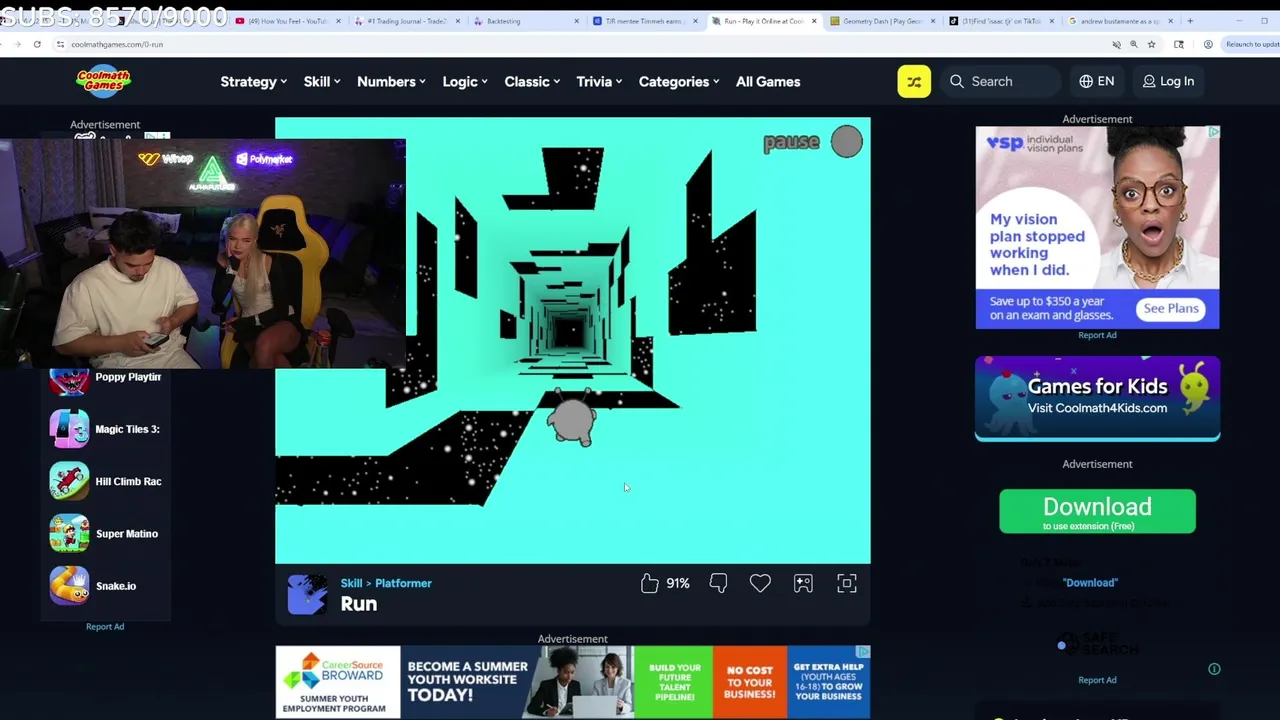This screenshot has width=1280, height=720.
Task: Open the random game shuffle button
Action: pos(914,81)
